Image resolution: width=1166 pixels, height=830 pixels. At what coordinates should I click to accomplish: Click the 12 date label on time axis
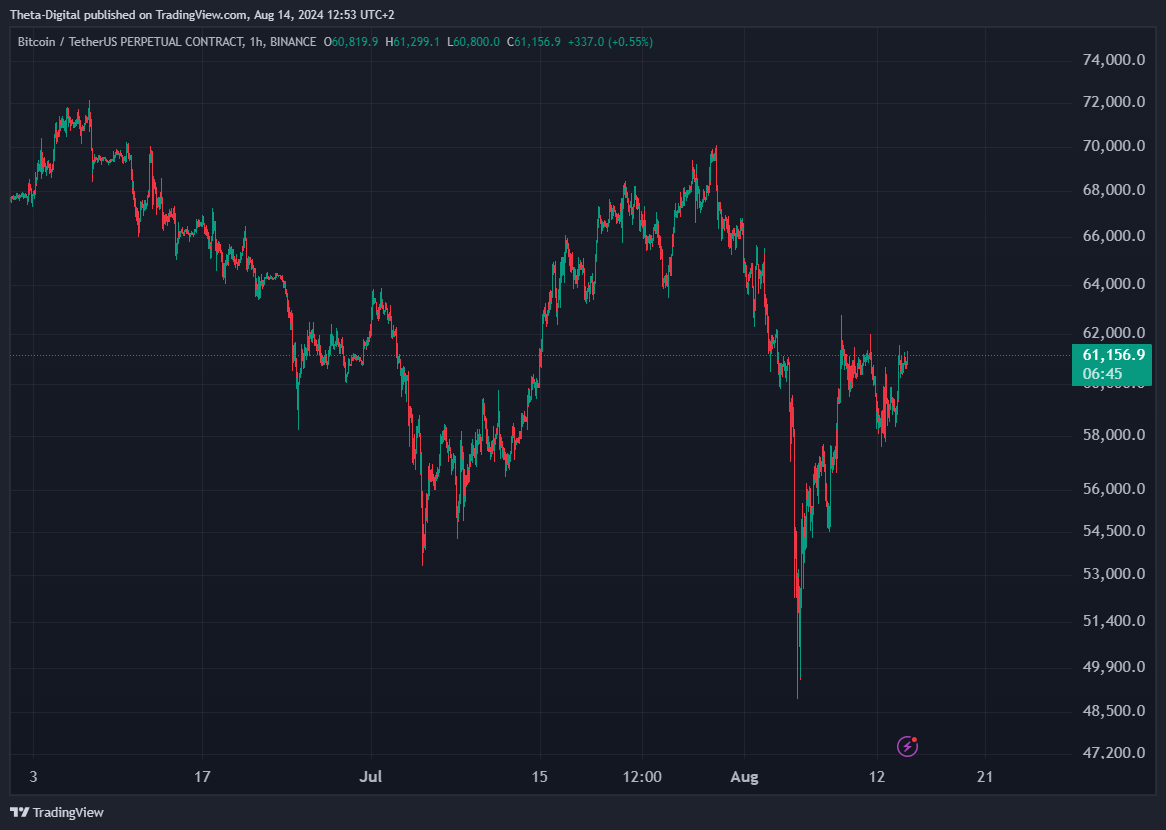click(877, 777)
